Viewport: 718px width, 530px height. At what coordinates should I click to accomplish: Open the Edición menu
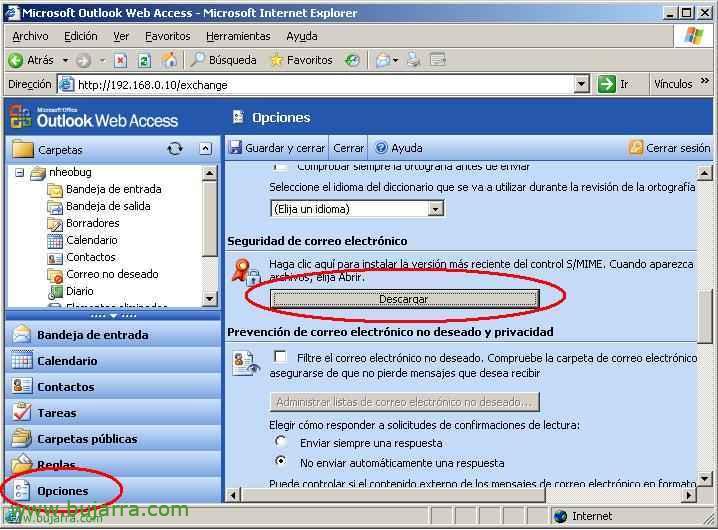(x=81, y=36)
